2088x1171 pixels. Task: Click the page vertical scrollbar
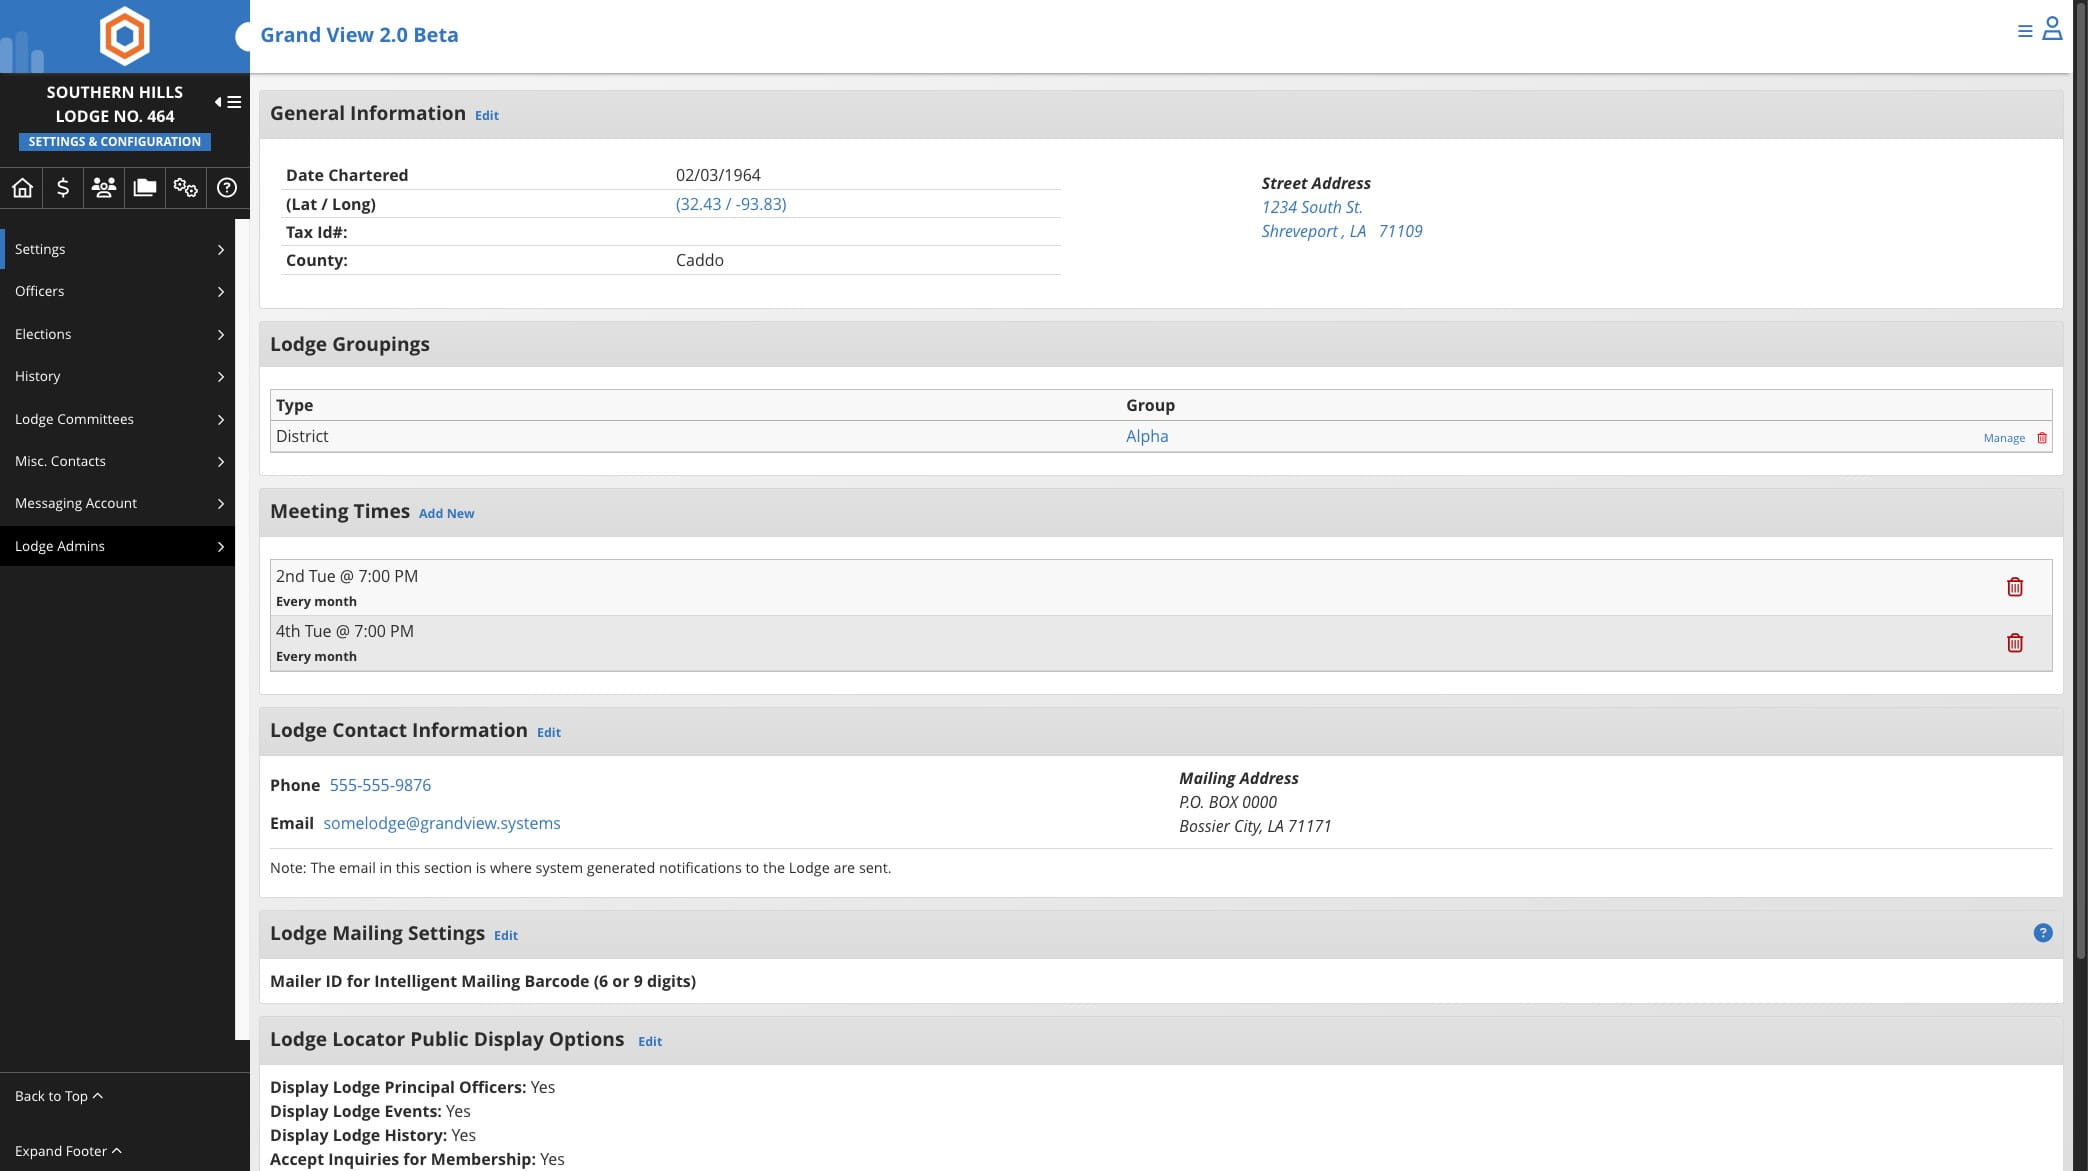(2081, 480)
